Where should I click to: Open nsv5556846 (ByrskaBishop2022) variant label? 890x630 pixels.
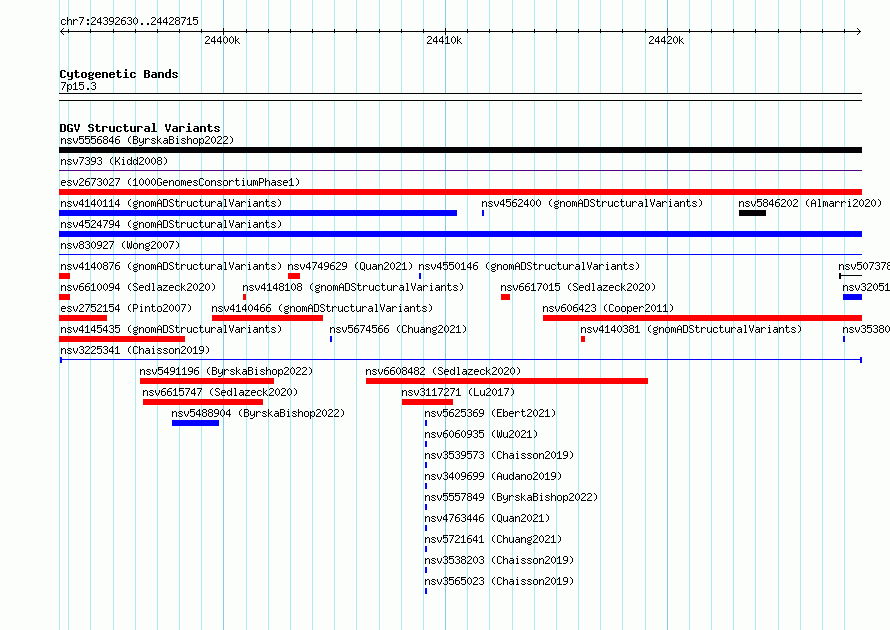click(147, 140)
